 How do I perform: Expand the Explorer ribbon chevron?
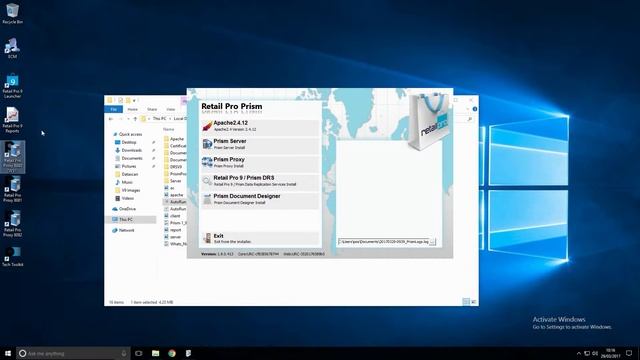(468, 109)
